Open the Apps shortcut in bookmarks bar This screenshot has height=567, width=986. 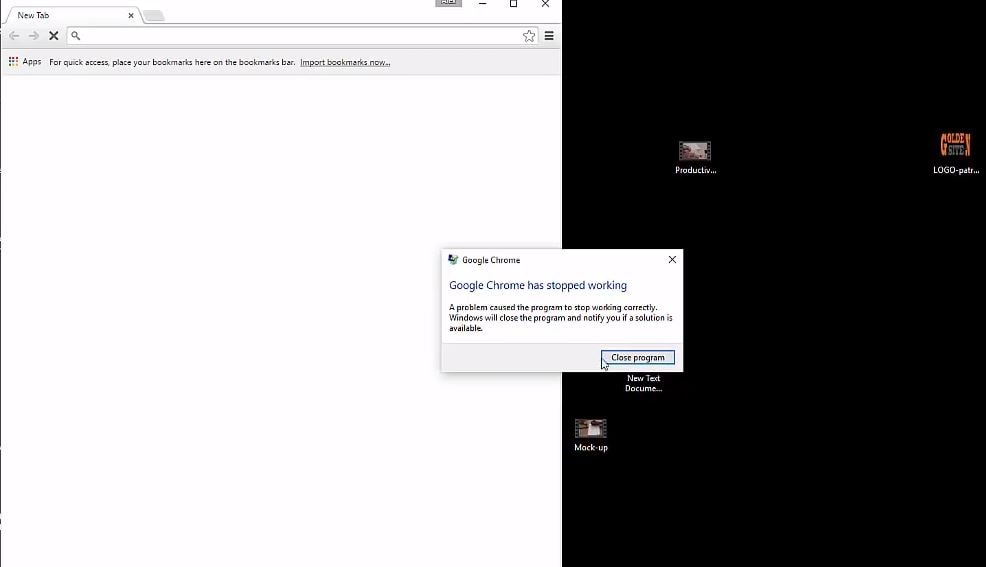(25, 62)
